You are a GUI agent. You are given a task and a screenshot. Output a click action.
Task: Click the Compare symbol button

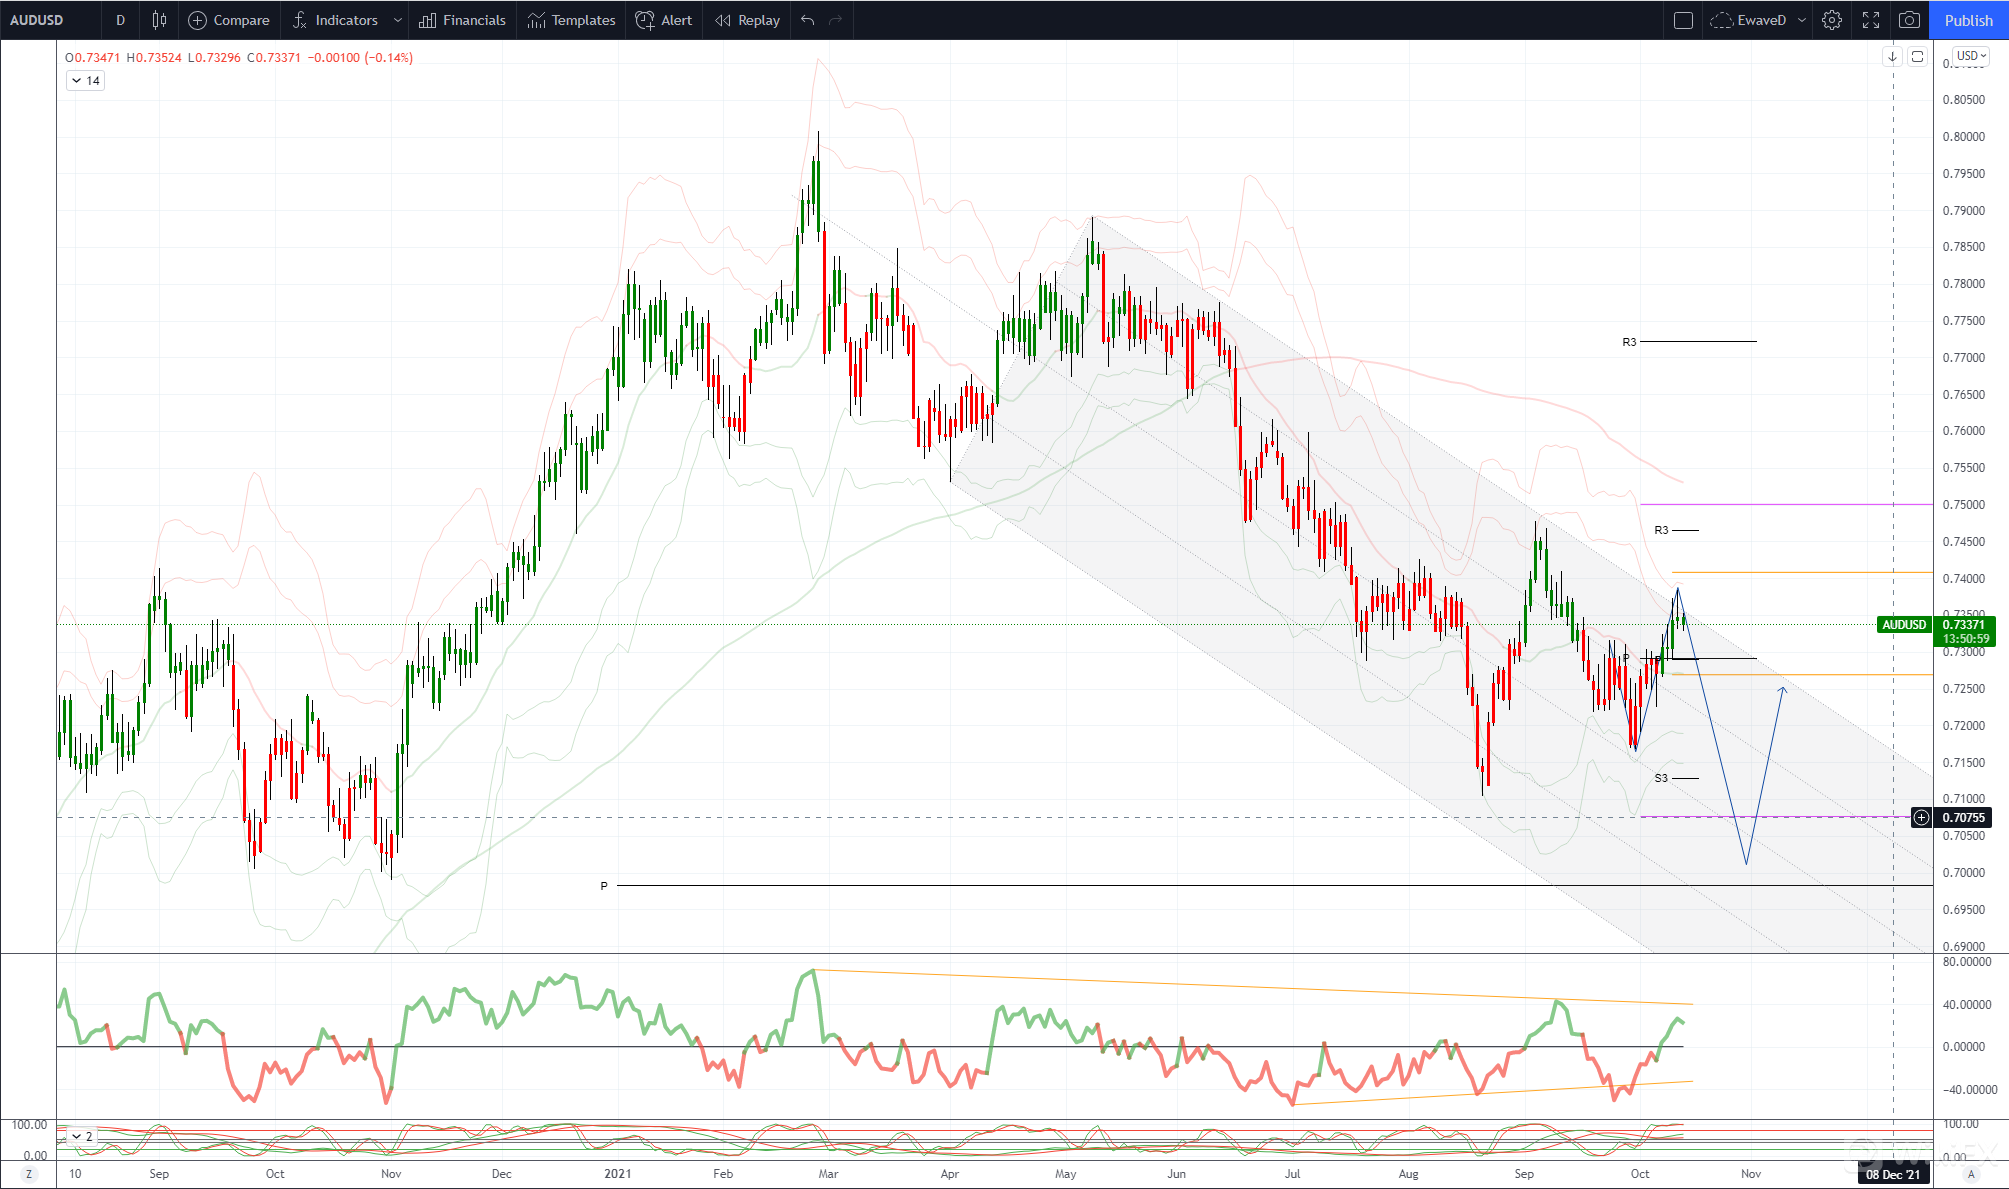pos(229,20)
